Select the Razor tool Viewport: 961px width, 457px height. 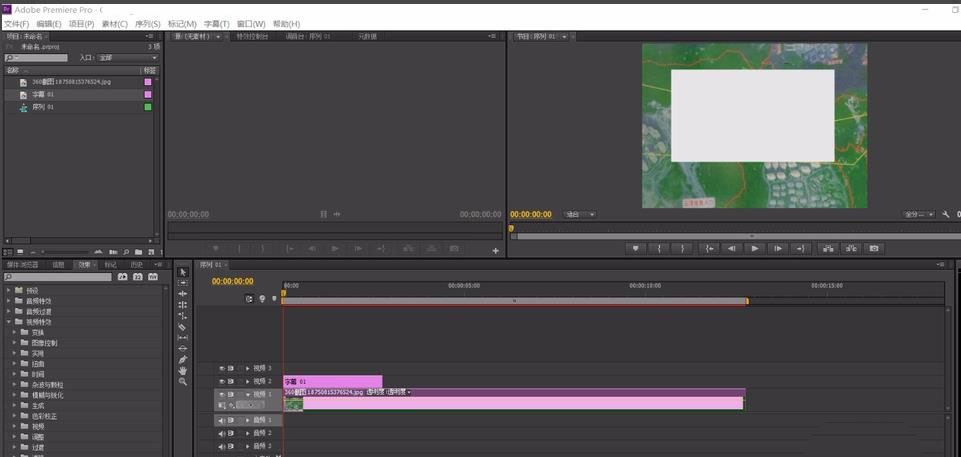point(183,327)
